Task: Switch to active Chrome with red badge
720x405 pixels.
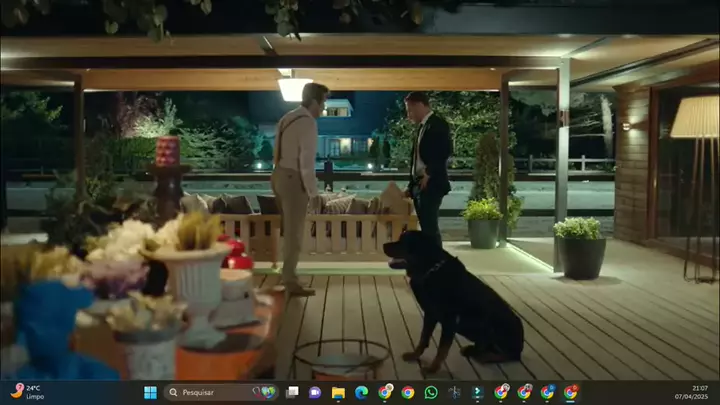Action: [x=571, y=392]
